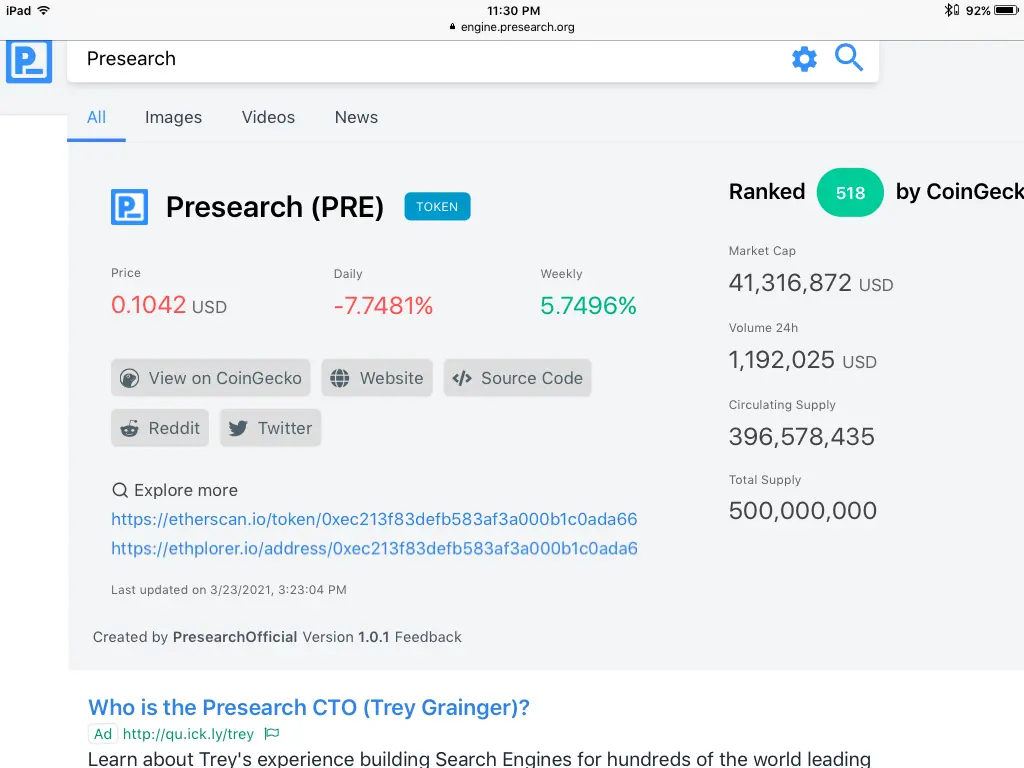Image resolution: width=1024 pixels, height=768 pixels.
Task: Click the battery indicator in status bar
Action: (1006, 10)
